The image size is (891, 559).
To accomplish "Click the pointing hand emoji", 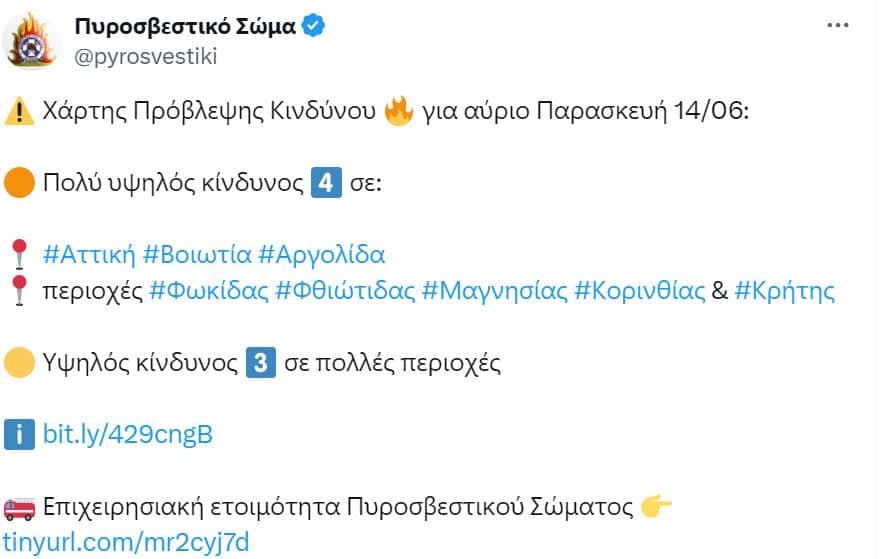I will tap(656, 506).
